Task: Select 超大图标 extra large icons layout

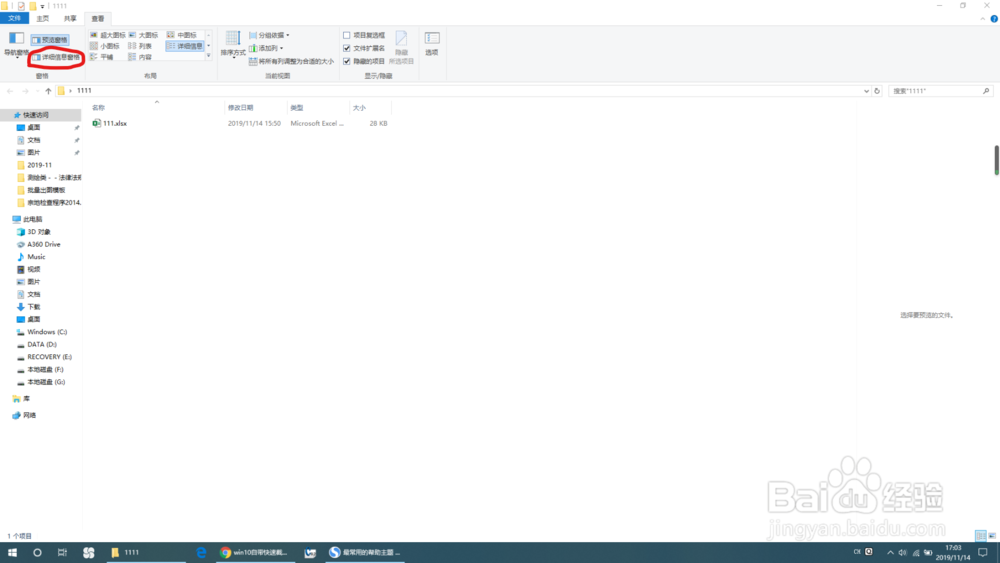Action: (x=108, y=35)
